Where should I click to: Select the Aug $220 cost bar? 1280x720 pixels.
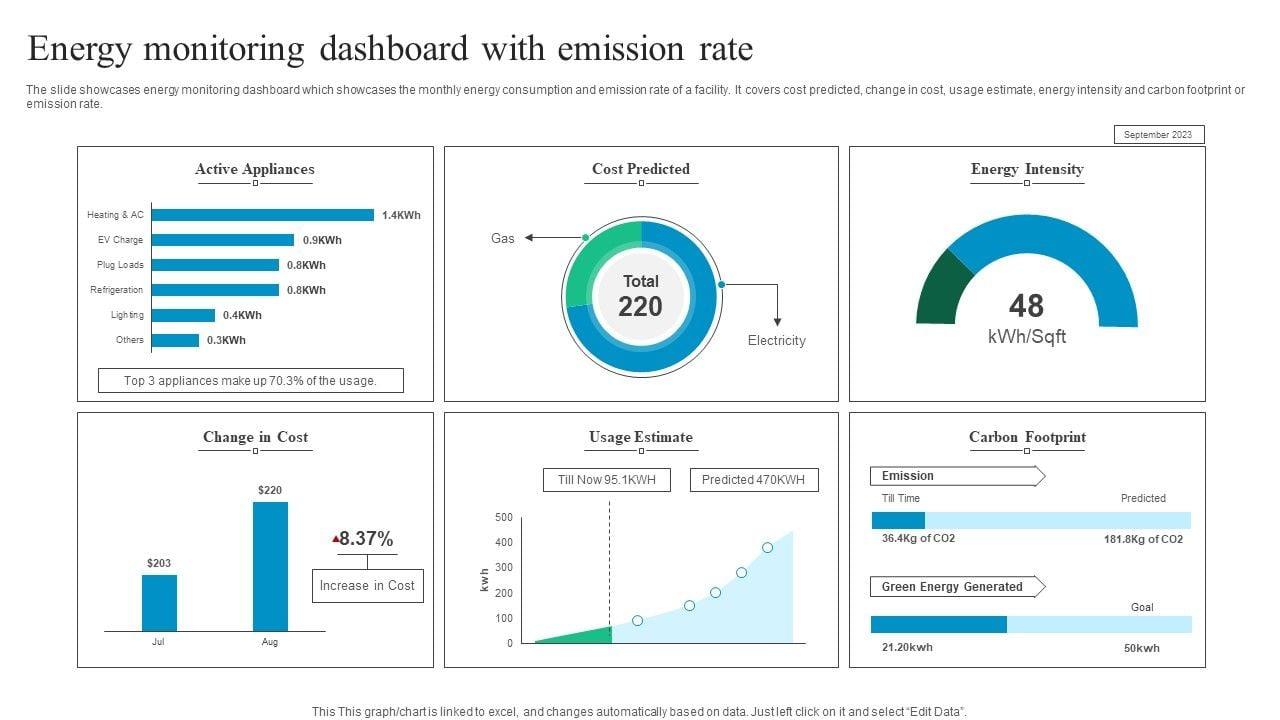point(270,566)
